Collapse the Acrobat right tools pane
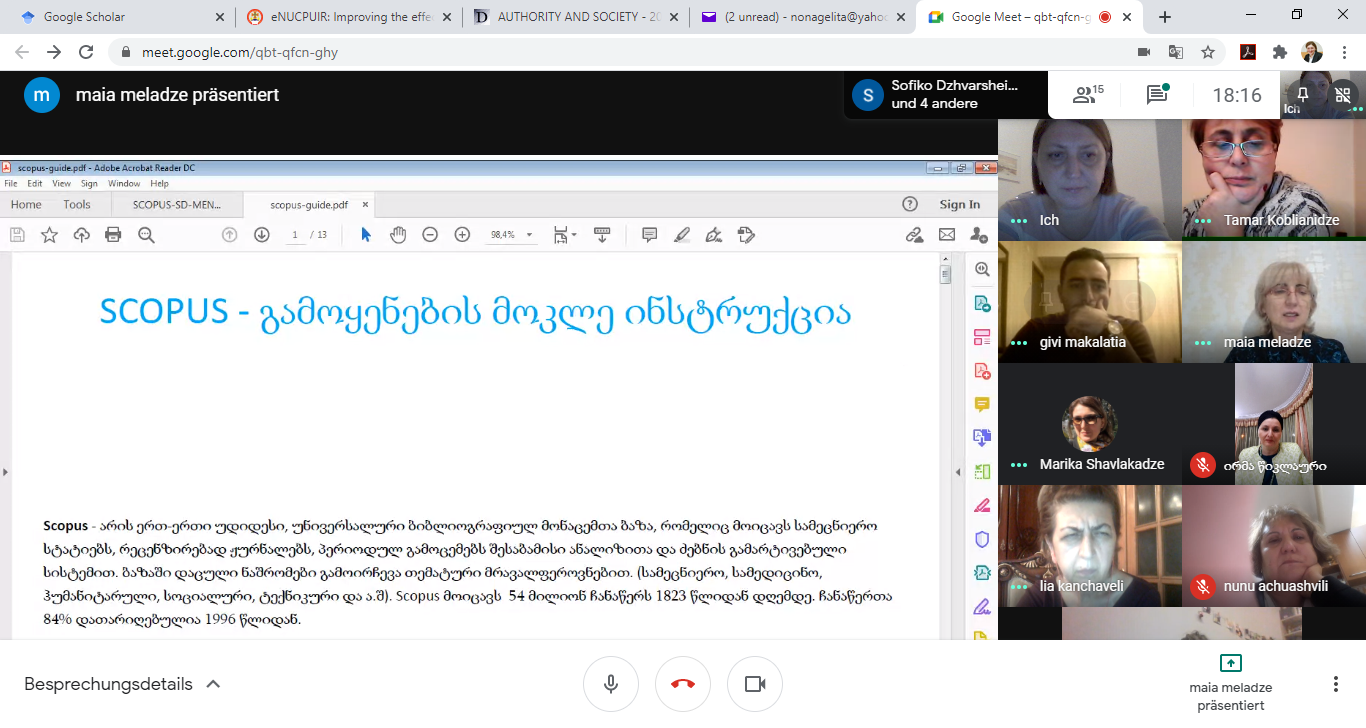 (x=959, y=472)
